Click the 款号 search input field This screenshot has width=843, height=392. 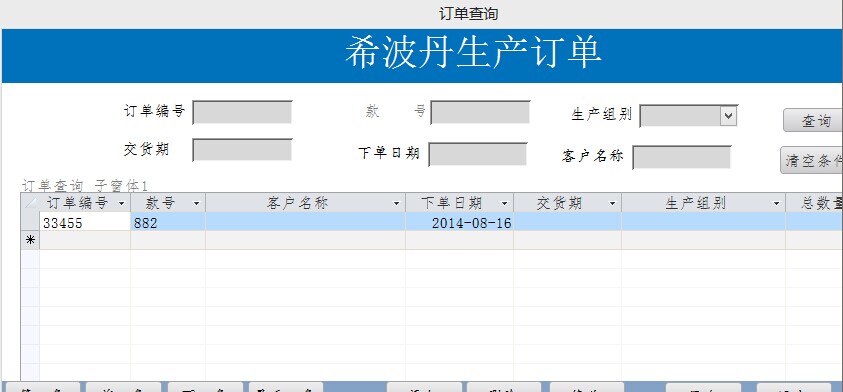click(480, 112)
